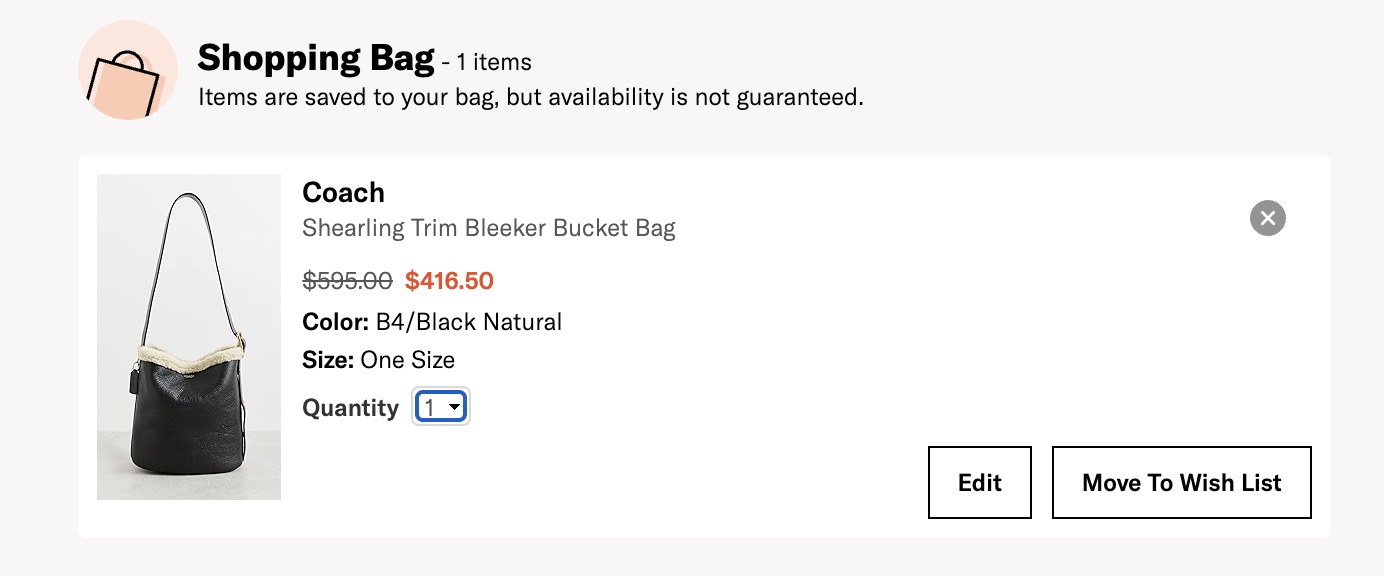Image resolution: width=1384 pixels, height=576 pixels.
Task: Click the shopping bag icon
Action: click(x=127, y=68)
